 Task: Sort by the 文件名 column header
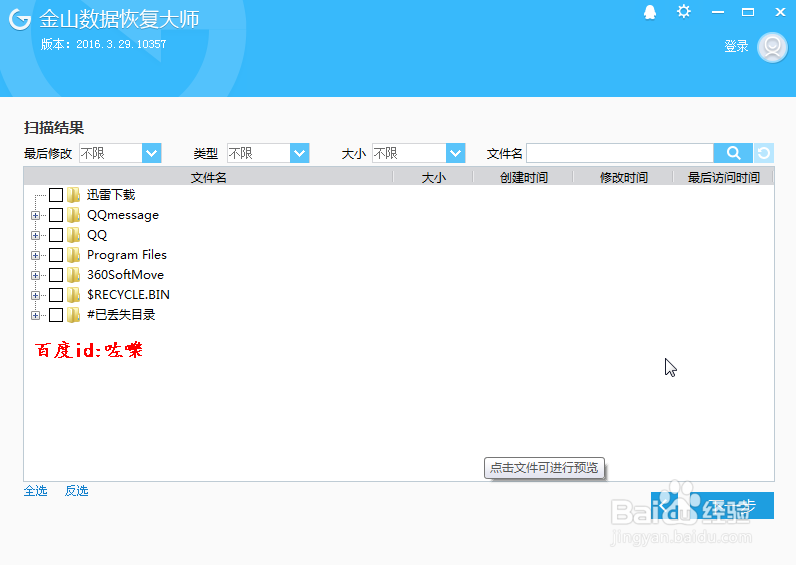208,177
